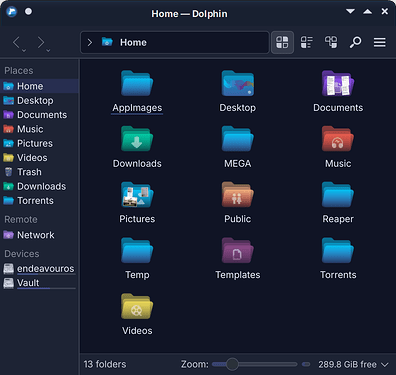
Task: Switch to Details tree view mode
Action: point(331,42)
